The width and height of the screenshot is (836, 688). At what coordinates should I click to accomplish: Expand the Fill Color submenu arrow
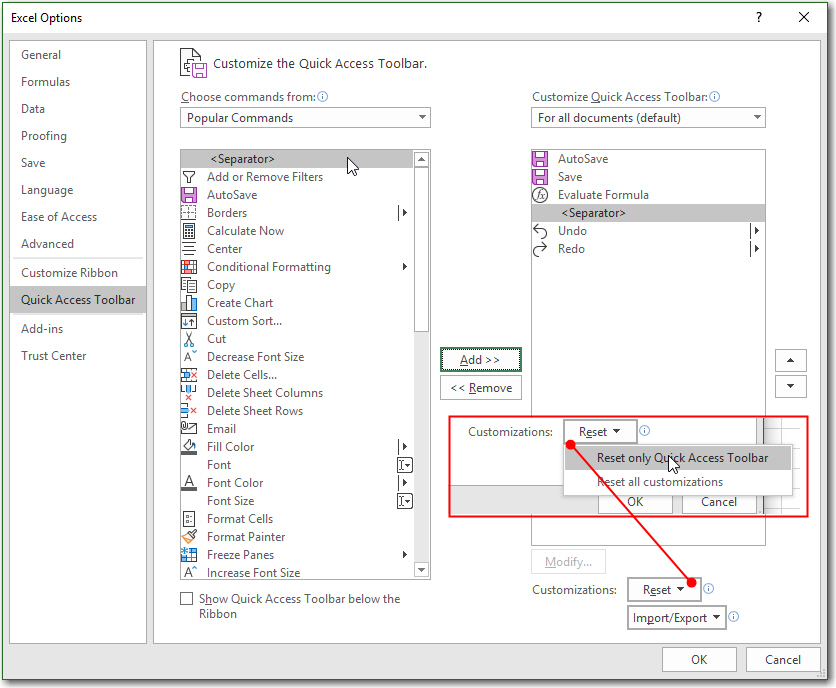coord(404,446)
